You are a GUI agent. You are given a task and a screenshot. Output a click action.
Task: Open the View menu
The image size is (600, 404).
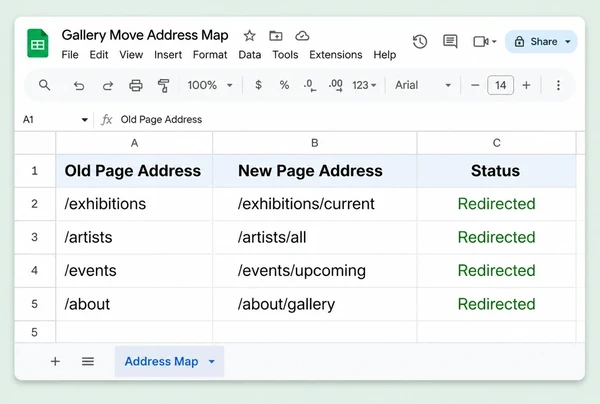tap(131, 55)
